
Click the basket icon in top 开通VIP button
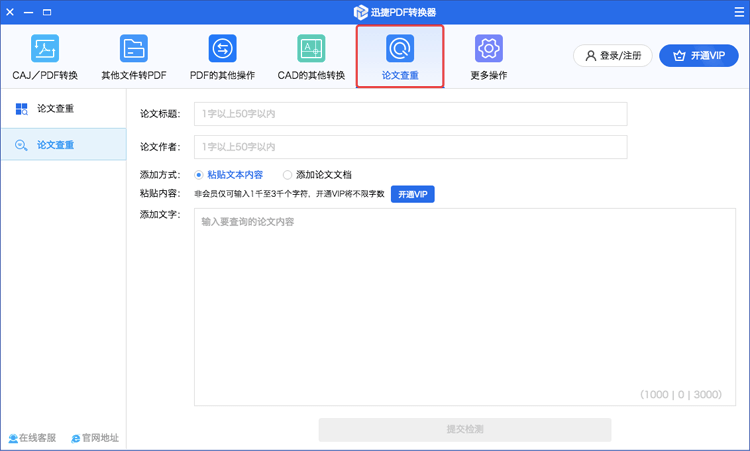(679, 56)
